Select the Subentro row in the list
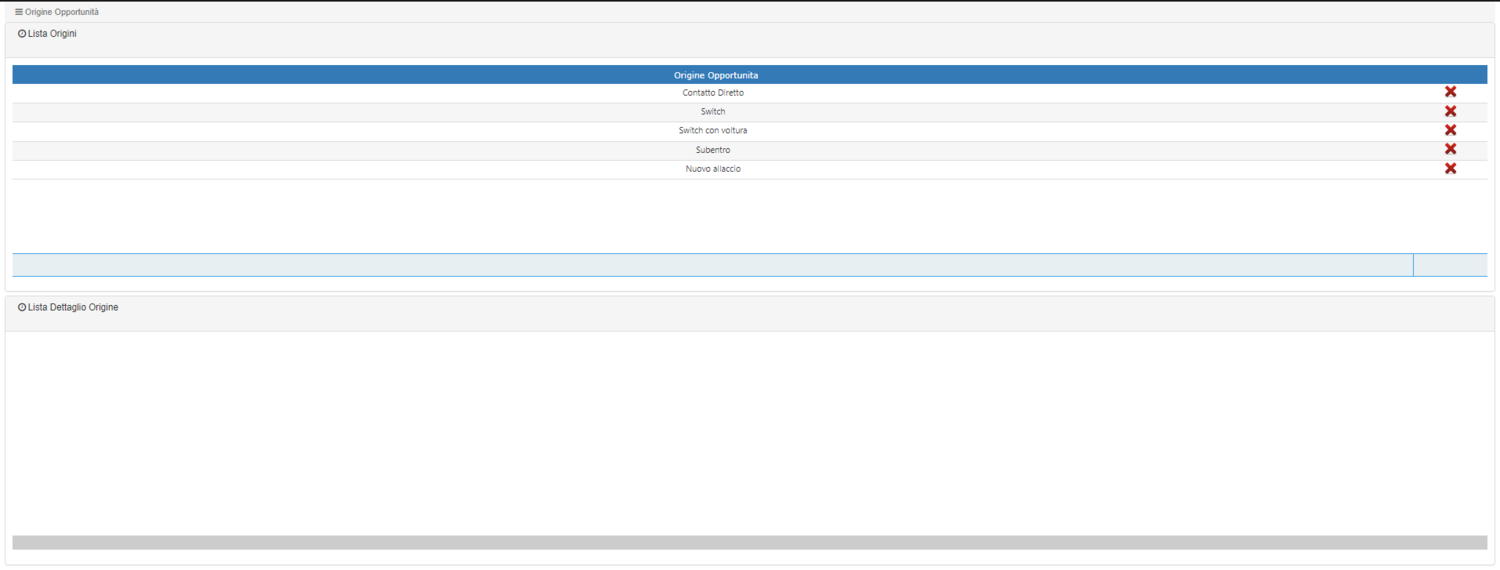 coord(713,150)
